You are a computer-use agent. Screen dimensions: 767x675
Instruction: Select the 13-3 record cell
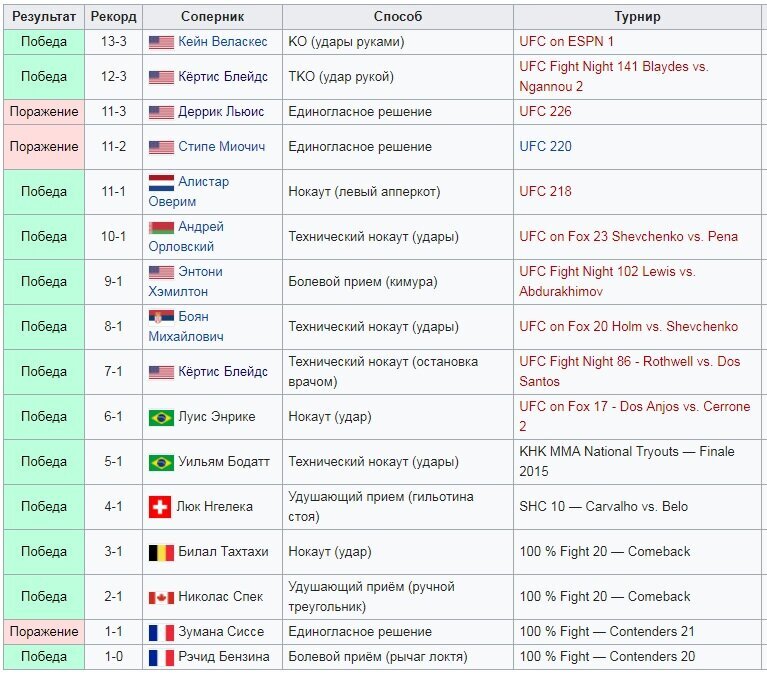point(113,42)
